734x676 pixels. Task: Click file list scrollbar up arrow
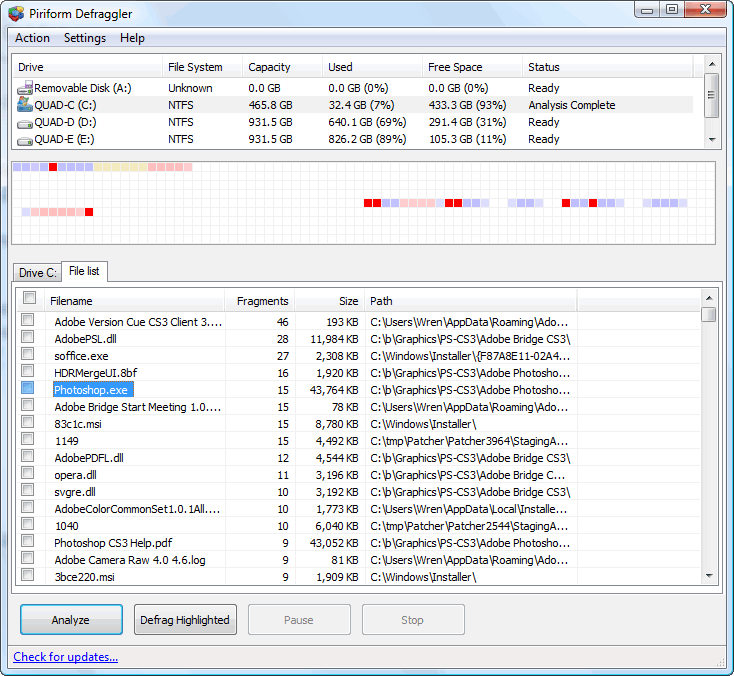(709, 298)
